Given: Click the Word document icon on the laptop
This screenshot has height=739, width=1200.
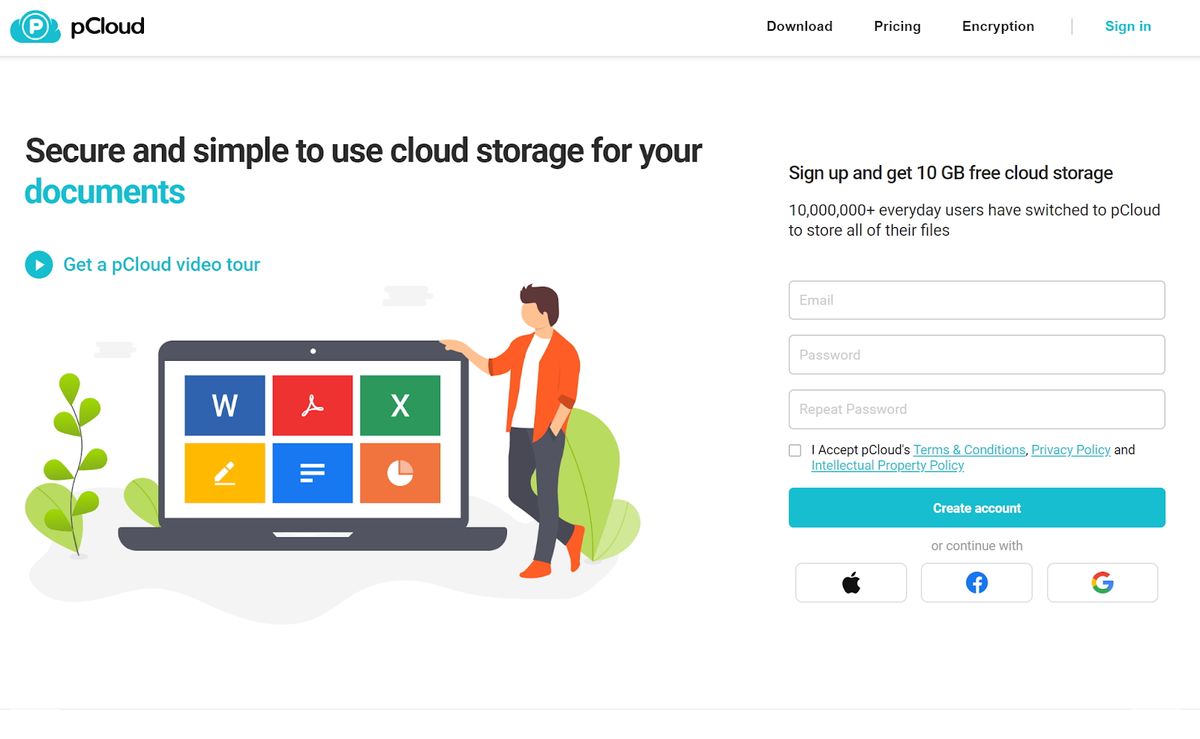Looking at the screenshot, I should 224,406.
